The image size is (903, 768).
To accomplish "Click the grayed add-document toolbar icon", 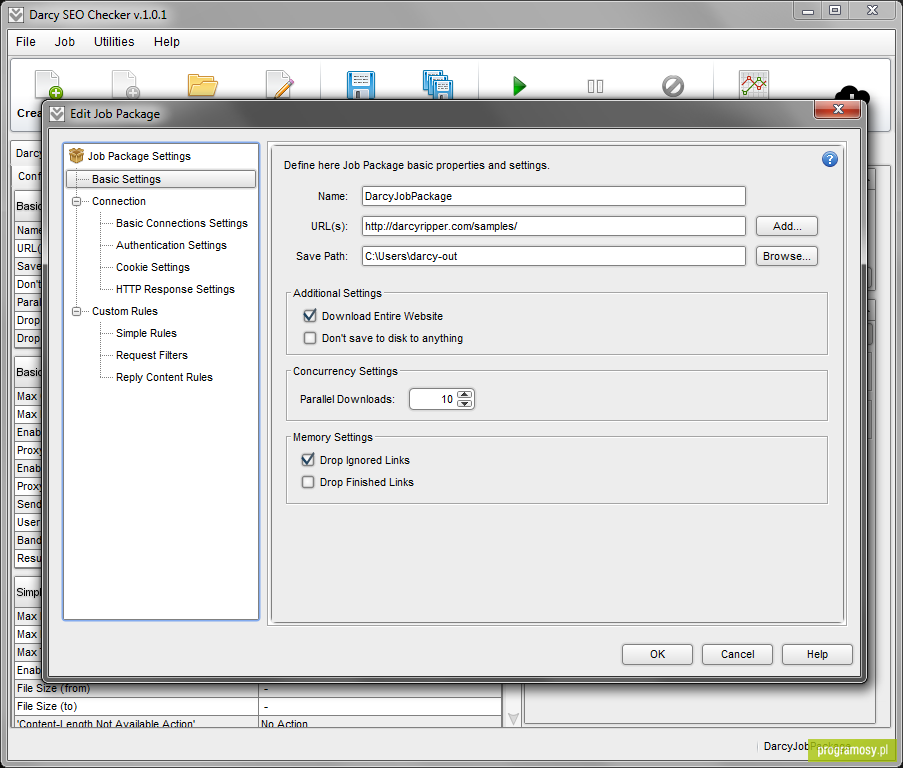I will point(126,85).
